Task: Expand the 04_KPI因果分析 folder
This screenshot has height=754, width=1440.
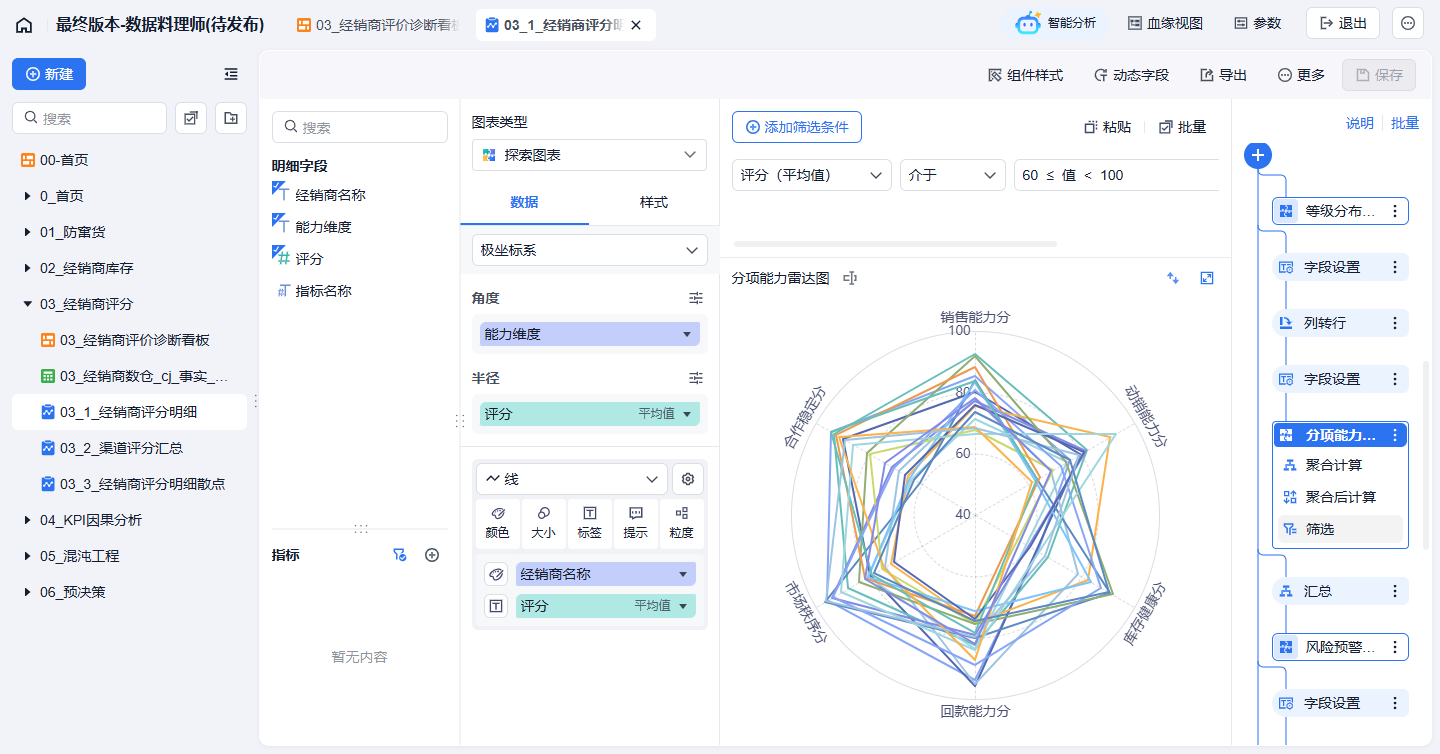Action: 27,520
